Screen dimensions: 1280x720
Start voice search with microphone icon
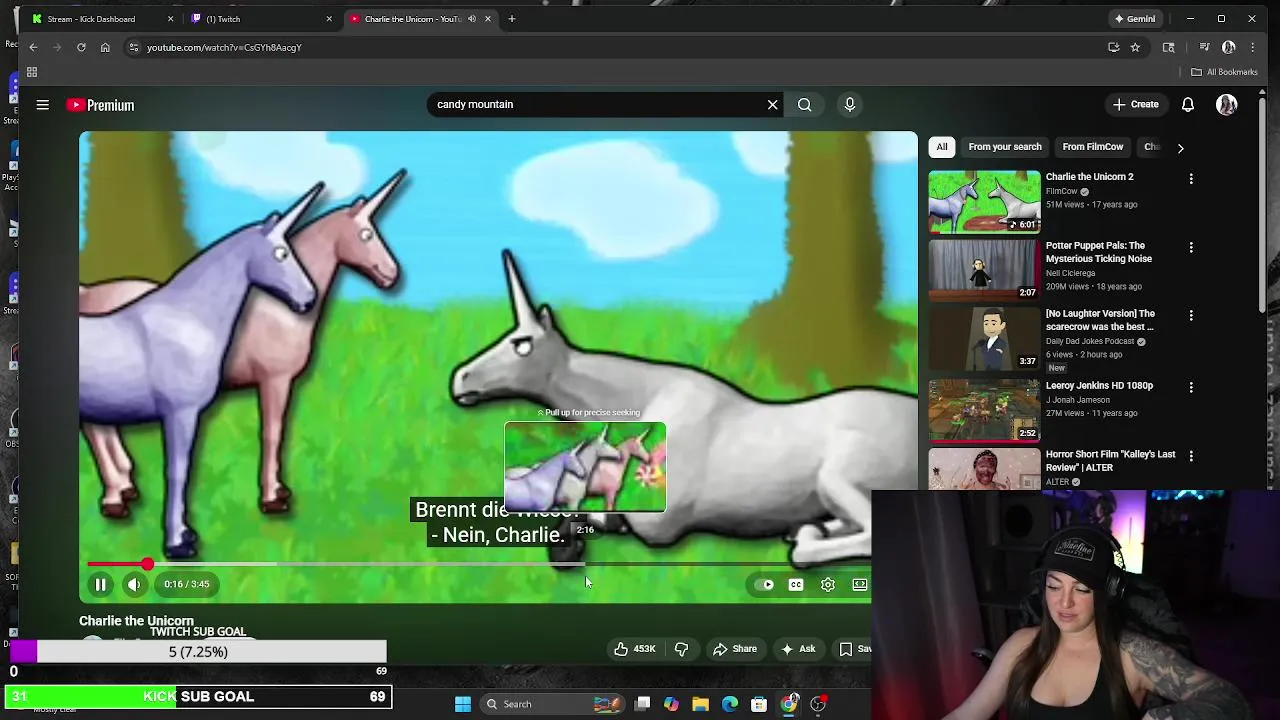pyautogui.click(x=850, y=104)
